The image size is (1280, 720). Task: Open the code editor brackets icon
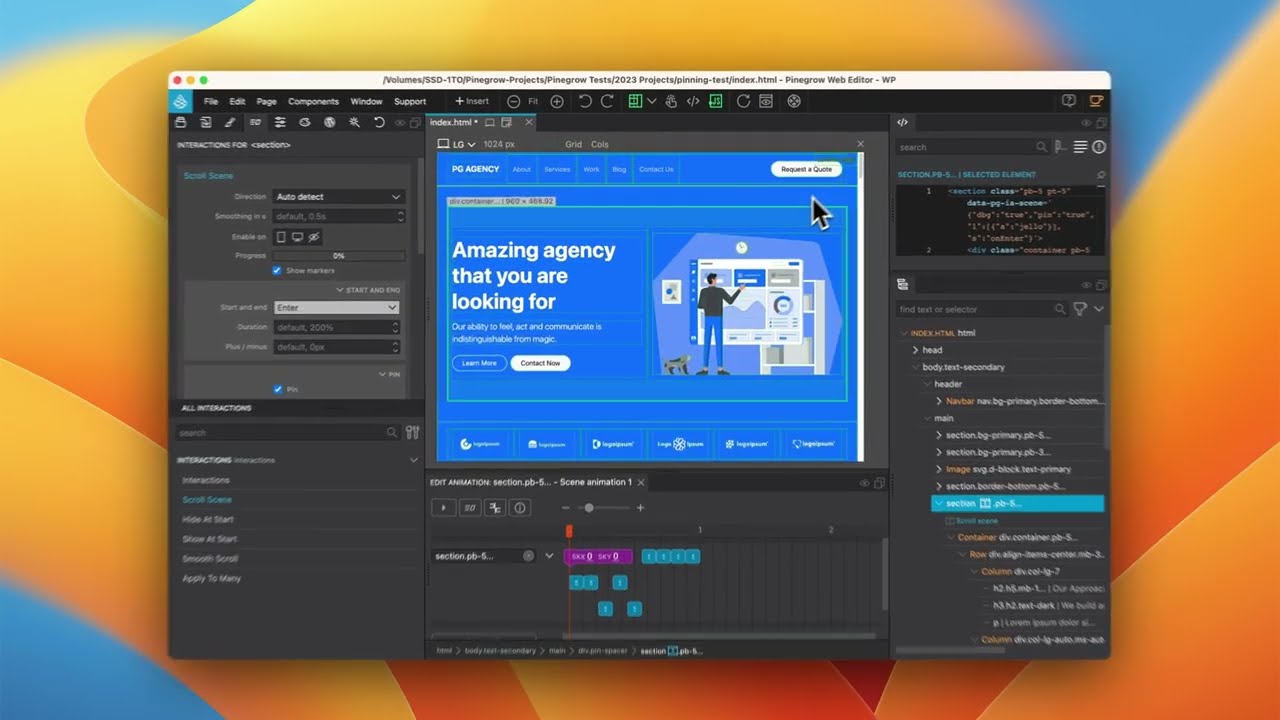(693, 101)
